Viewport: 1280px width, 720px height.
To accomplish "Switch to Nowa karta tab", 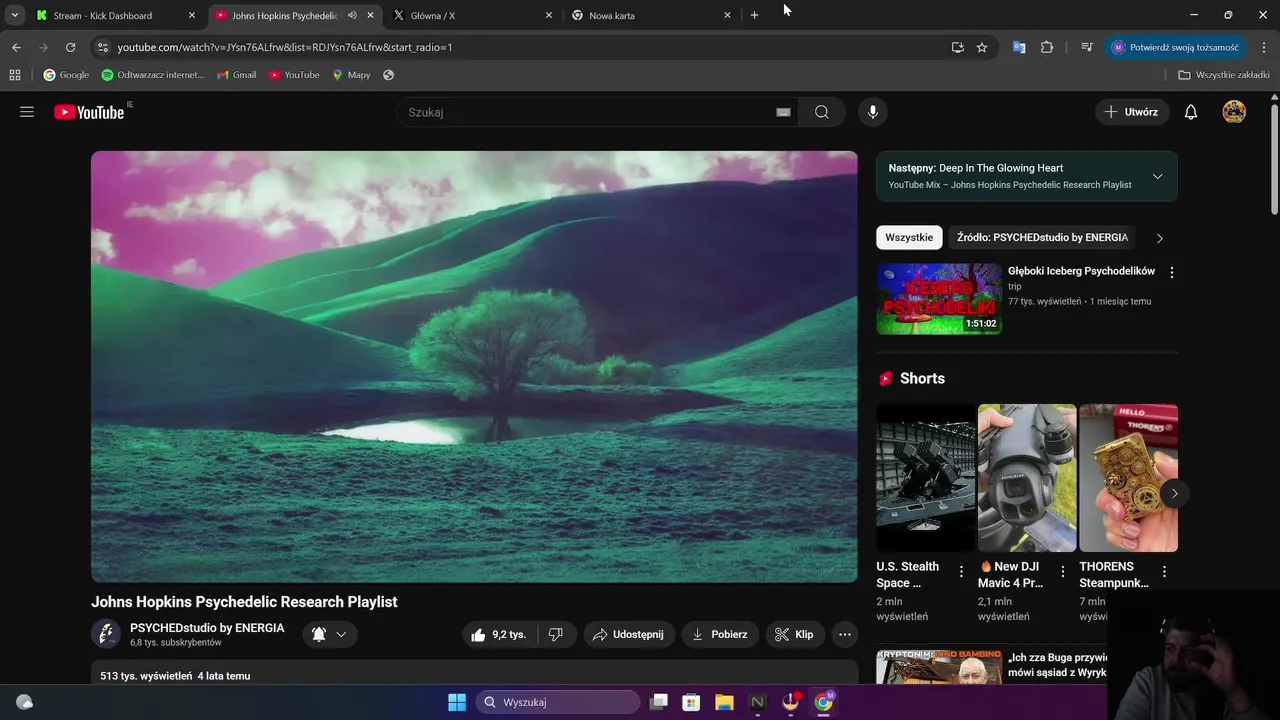I will (651, 15).
